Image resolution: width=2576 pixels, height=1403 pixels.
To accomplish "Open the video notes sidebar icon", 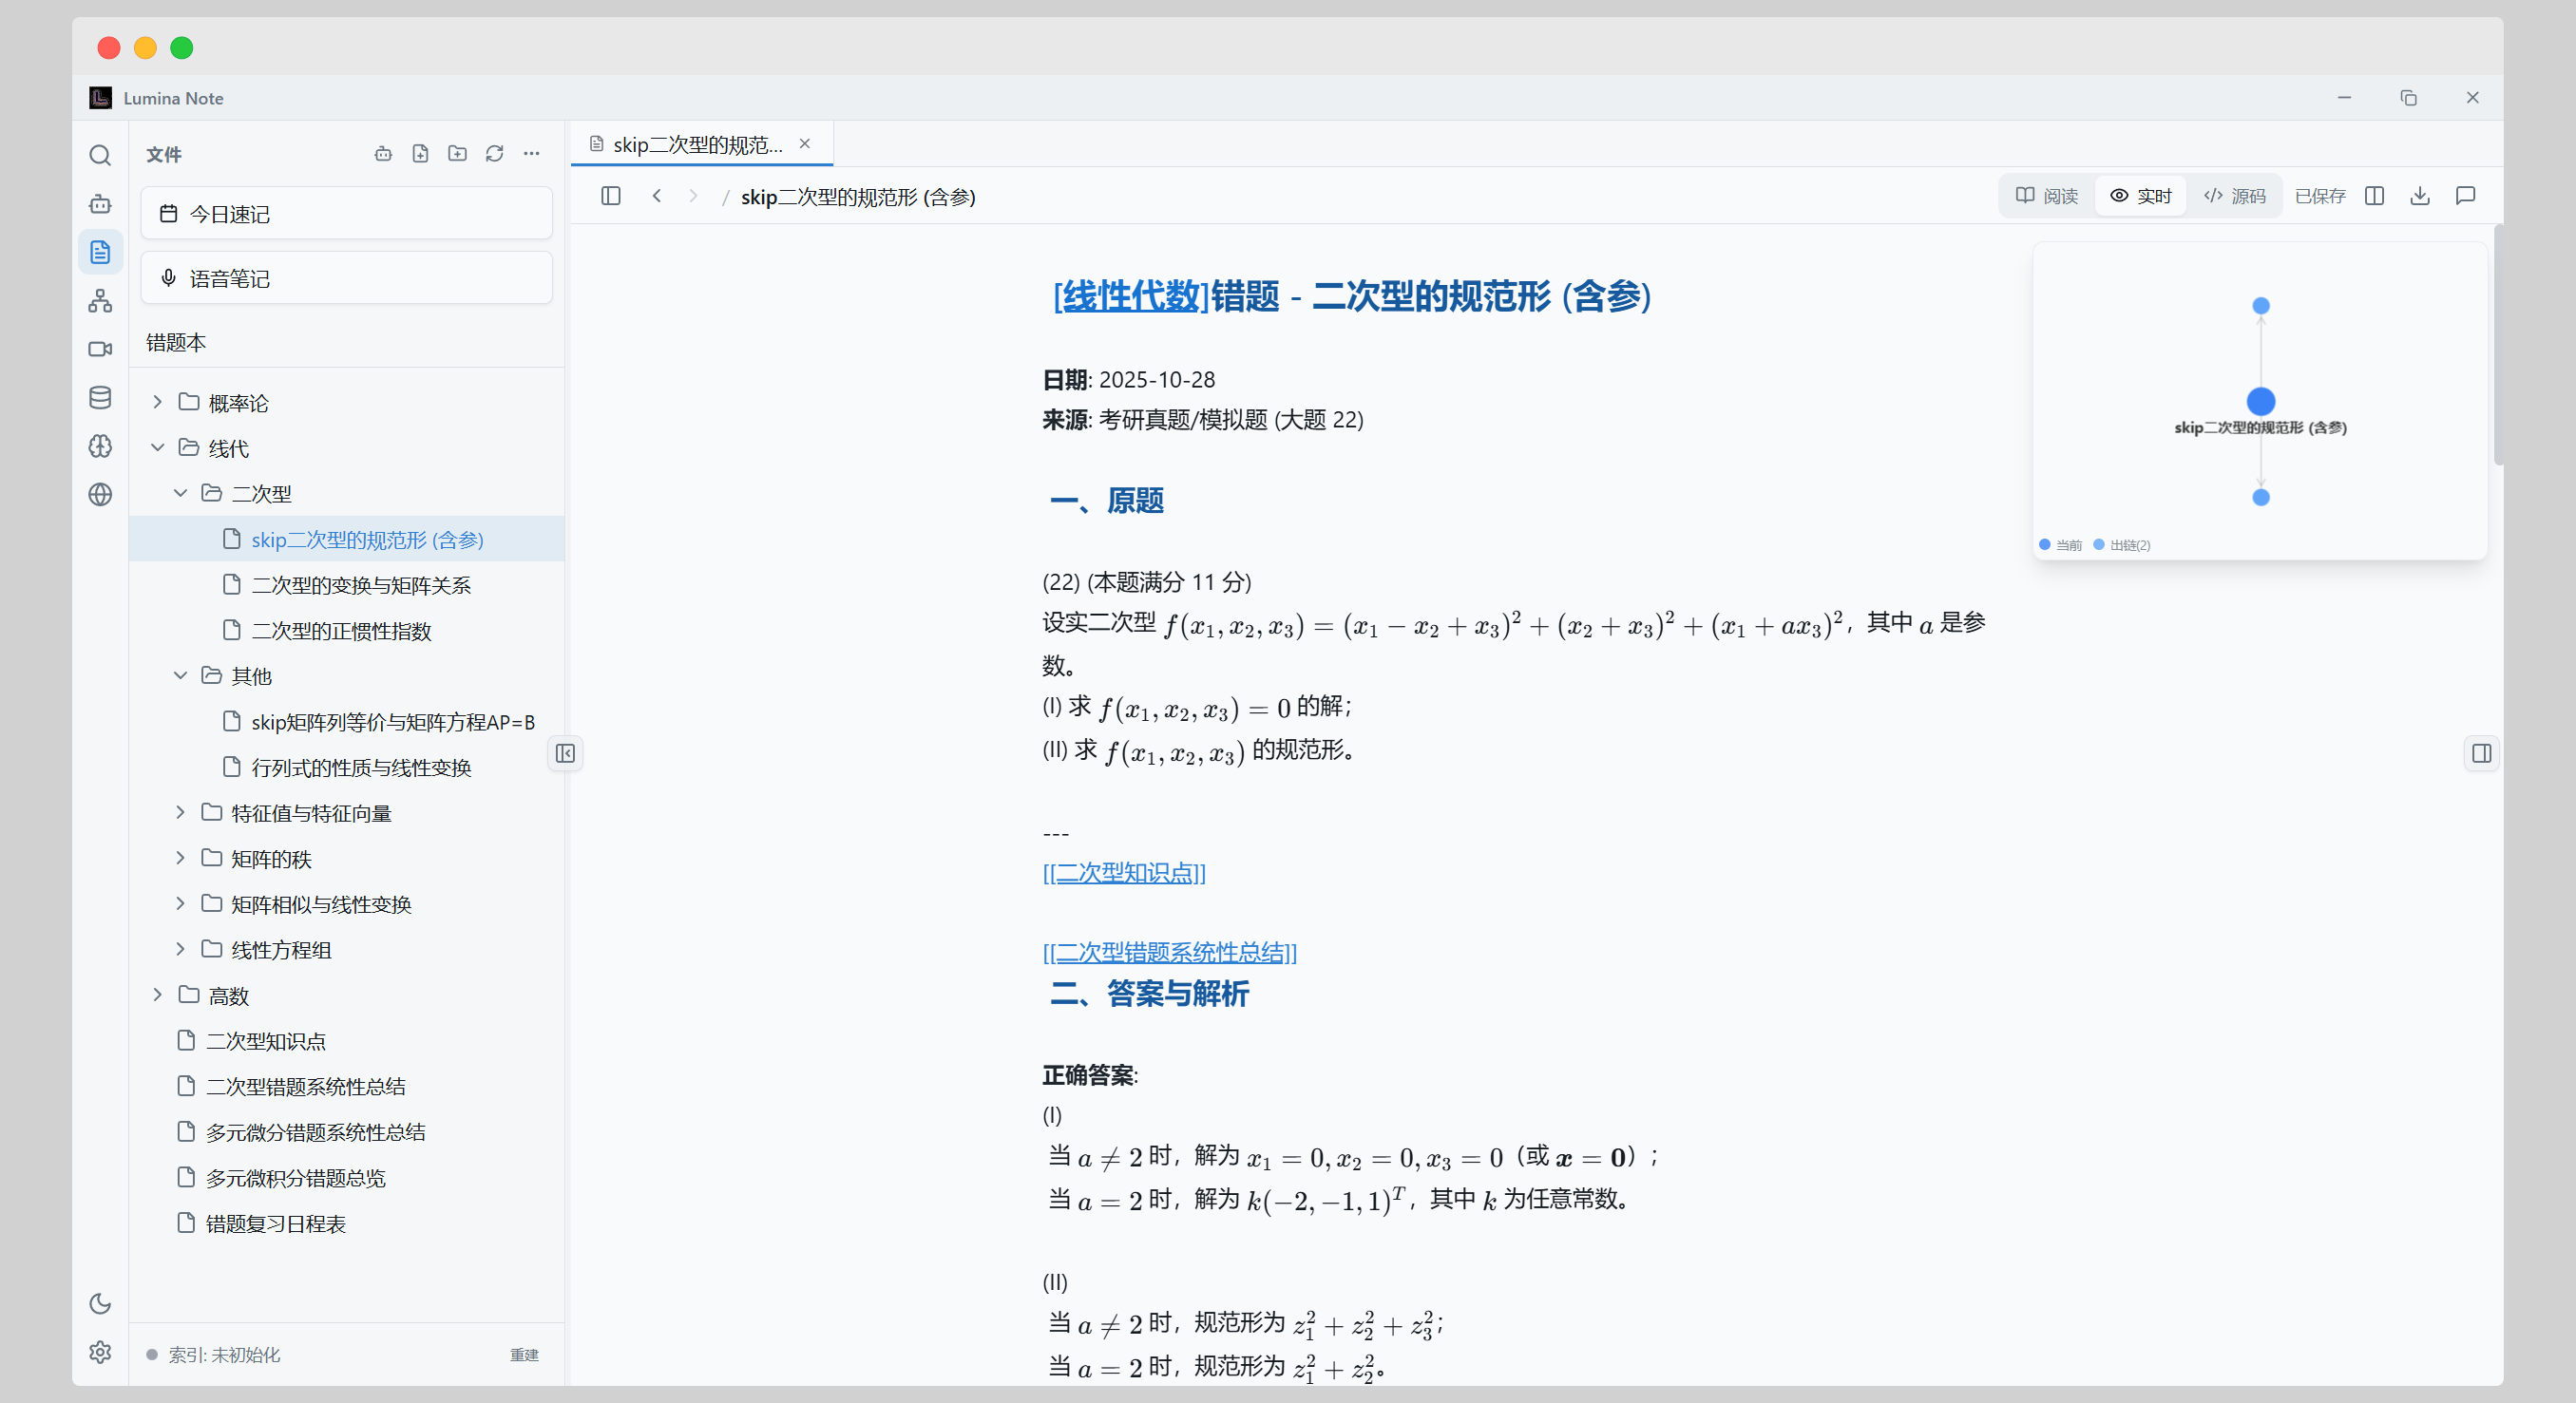I will (x=100, y=349).
